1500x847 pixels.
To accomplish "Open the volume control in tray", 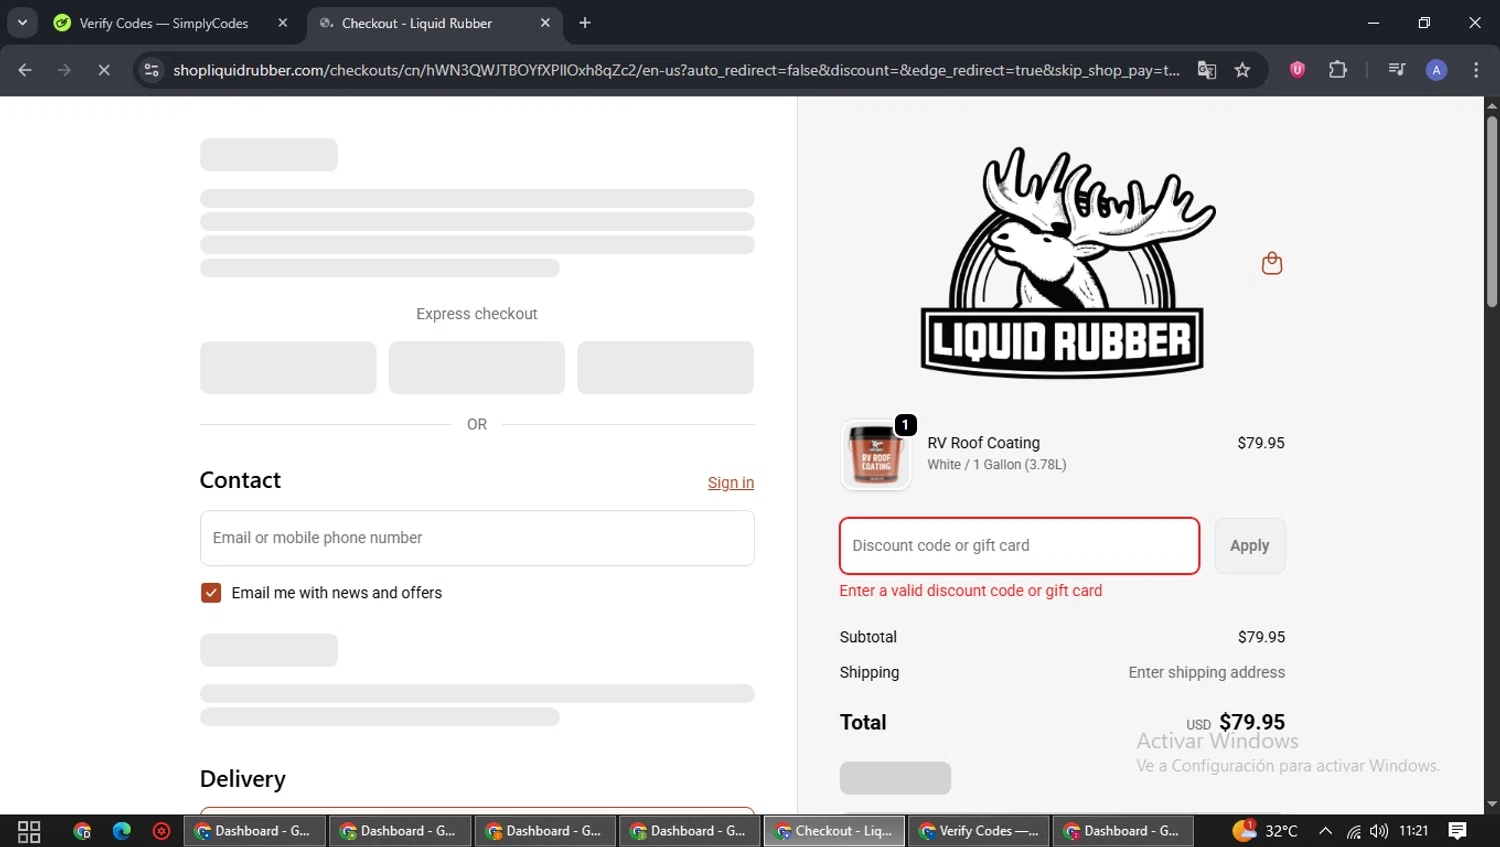I will coord(1379,831).
